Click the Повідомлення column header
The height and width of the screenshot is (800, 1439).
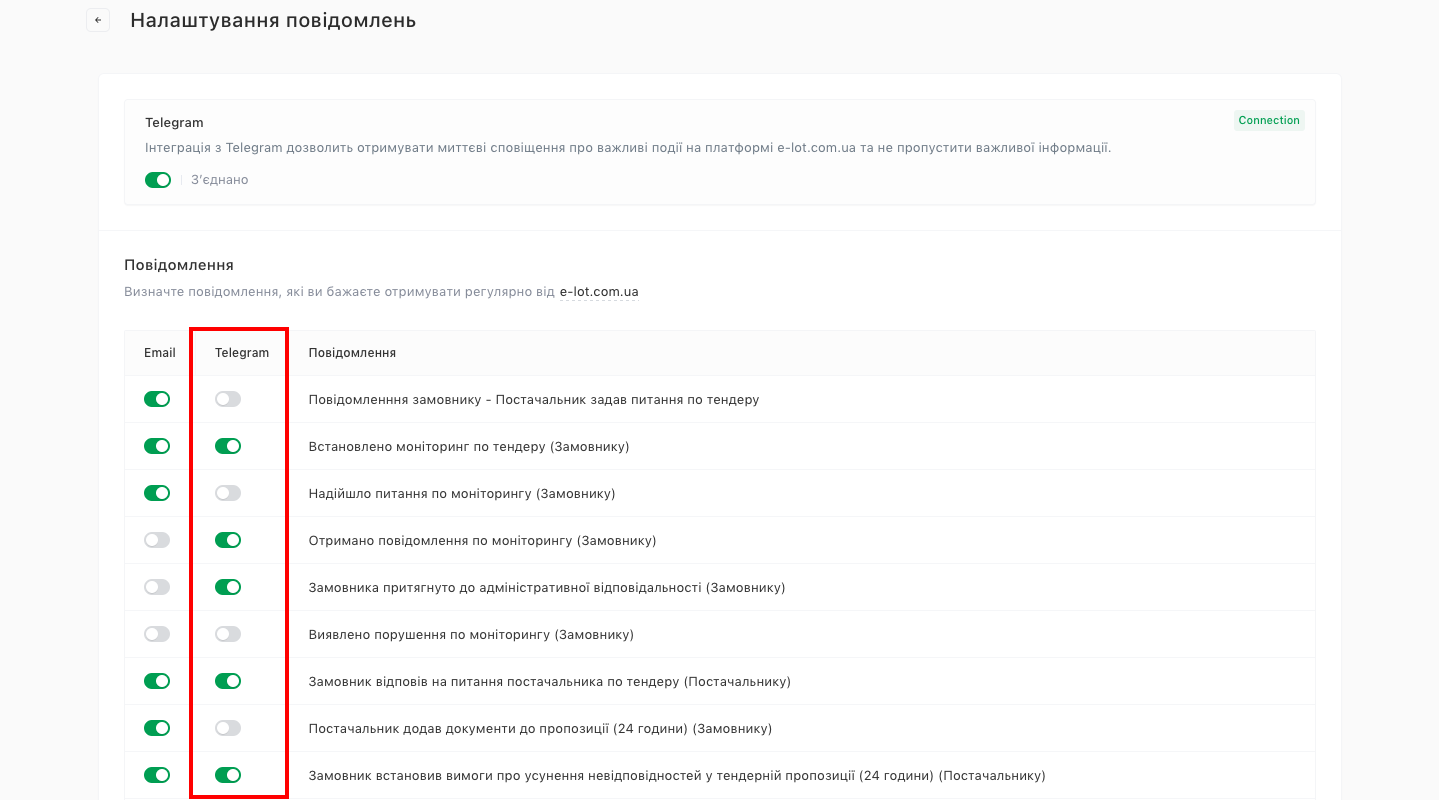(x=352, y=353)
